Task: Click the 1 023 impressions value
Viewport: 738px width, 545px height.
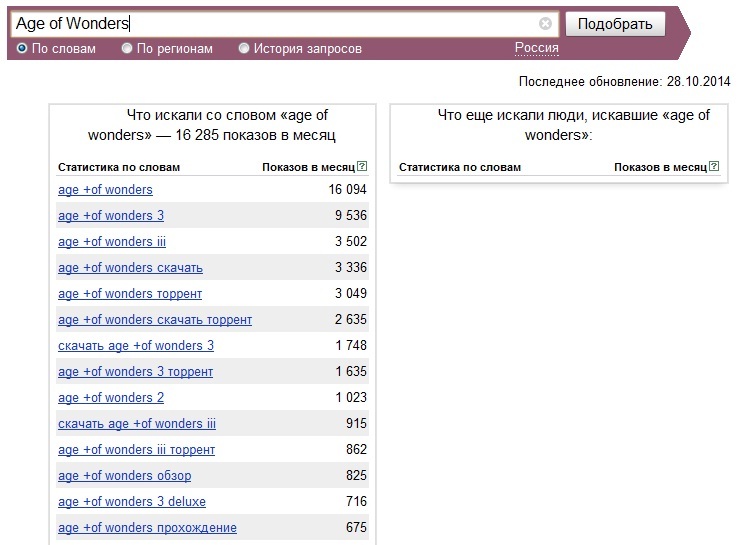Action: point(351,397)
